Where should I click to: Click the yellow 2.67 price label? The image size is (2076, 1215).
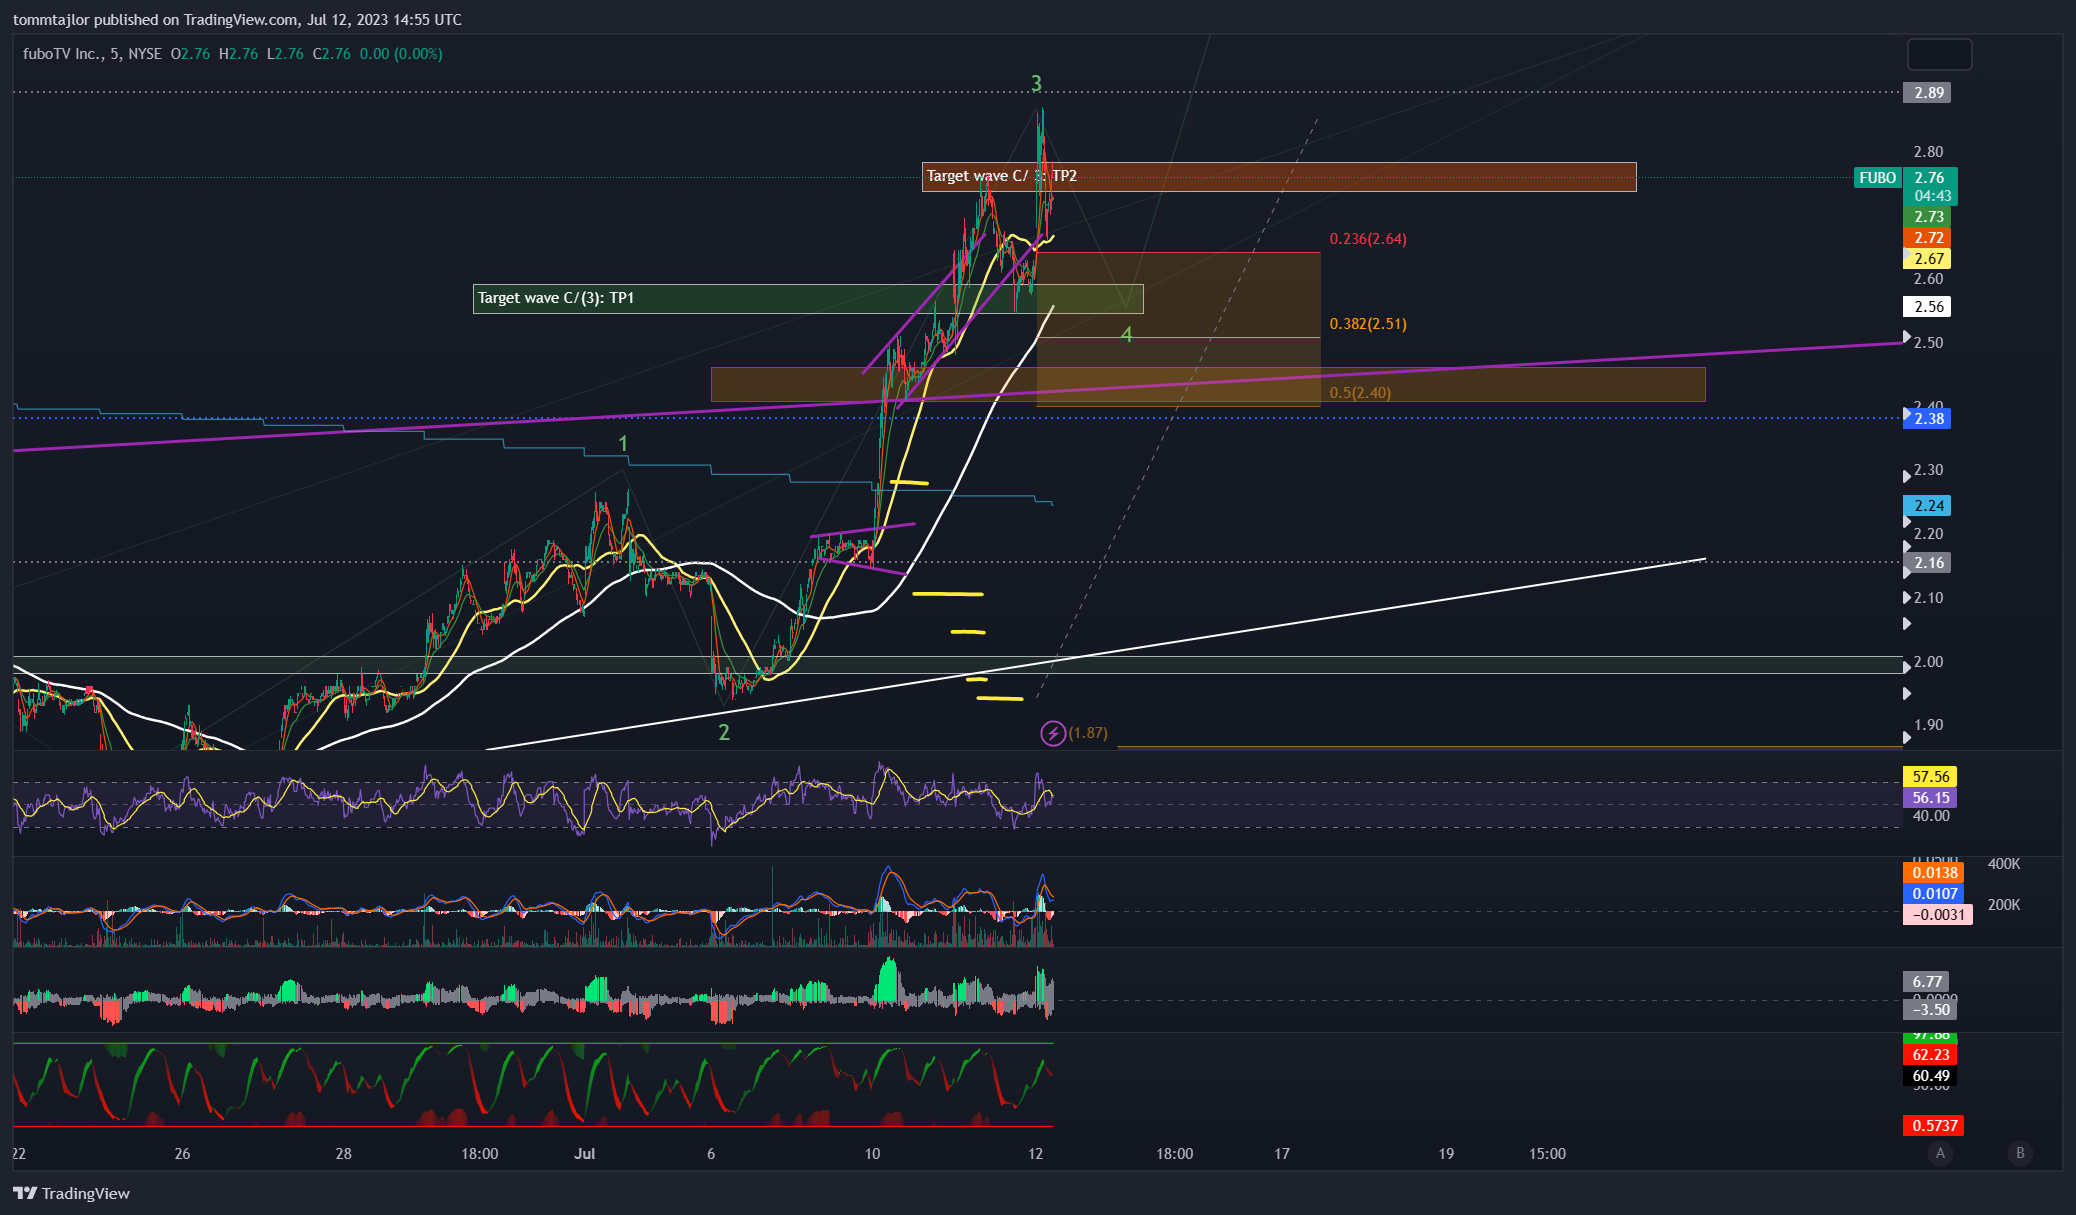click(1927, 259)
